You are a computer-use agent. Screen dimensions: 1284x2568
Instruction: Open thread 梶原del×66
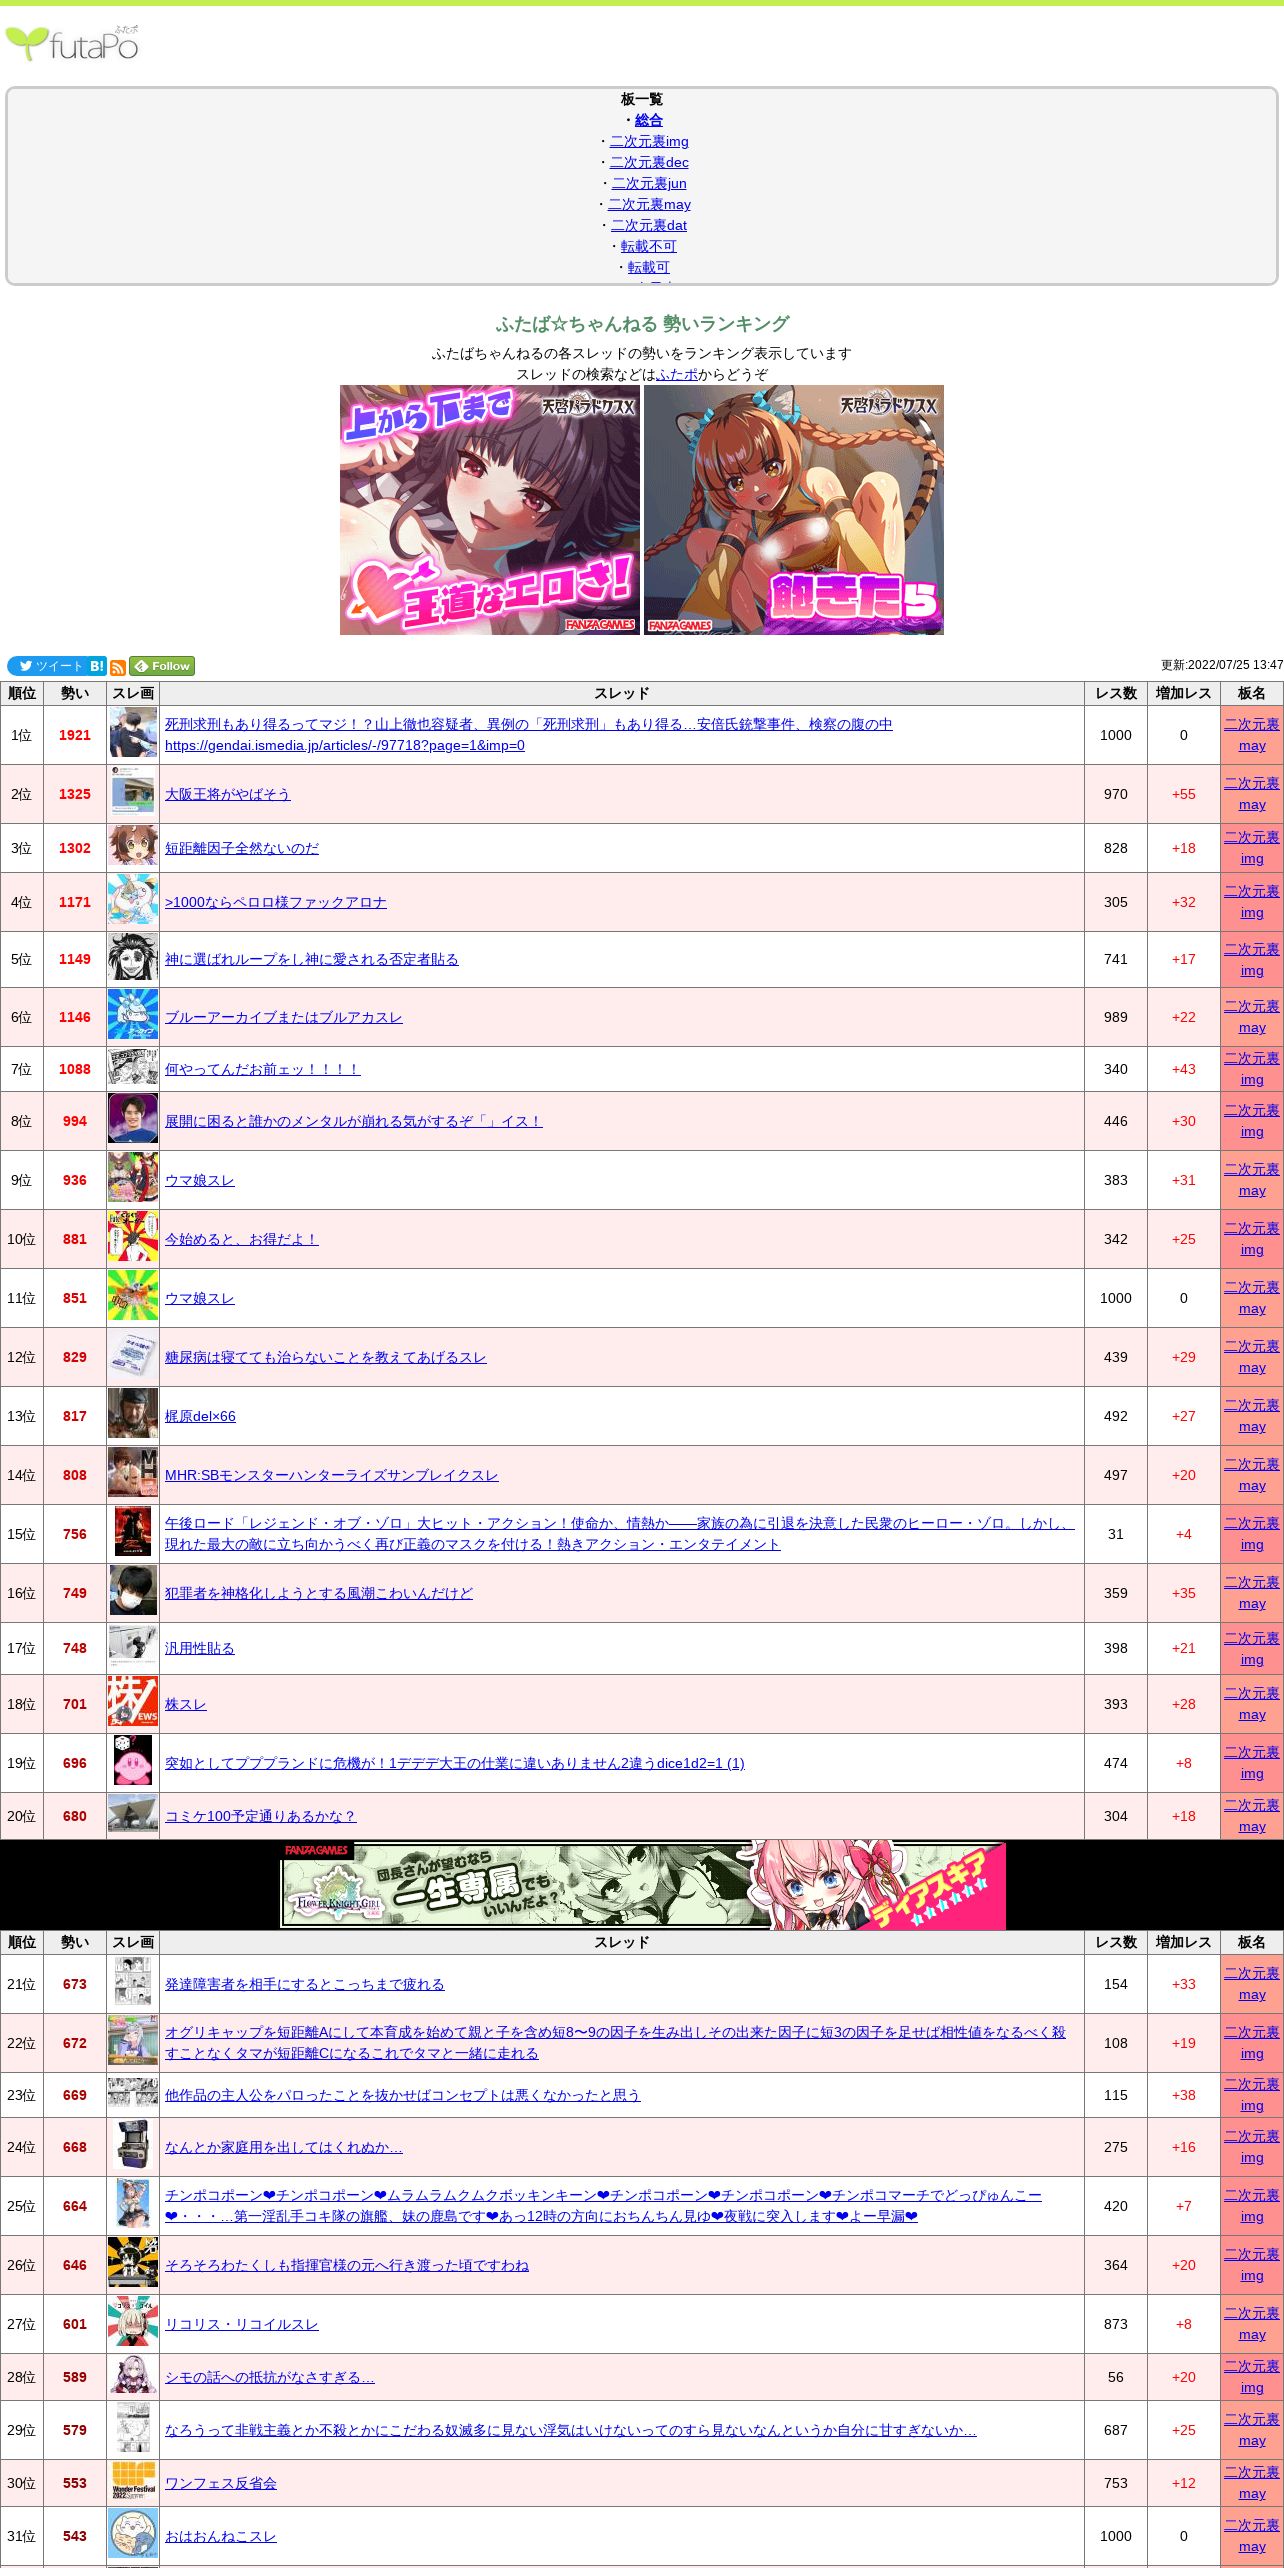pos(200,1416)
